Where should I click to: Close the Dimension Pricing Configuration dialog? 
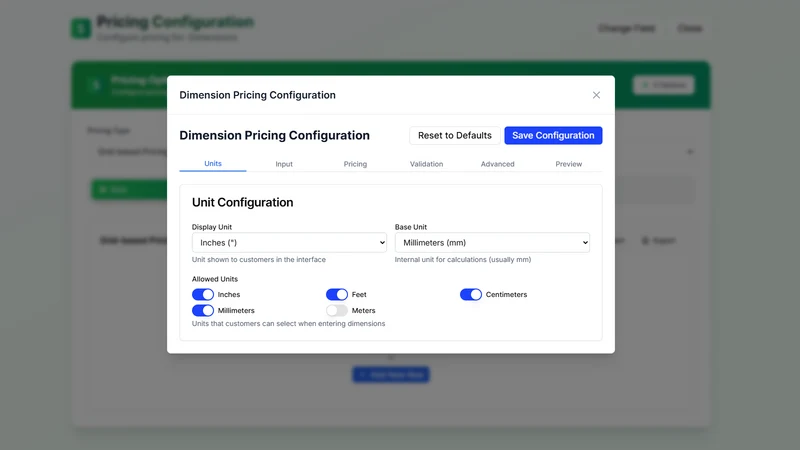click(596, 95)
